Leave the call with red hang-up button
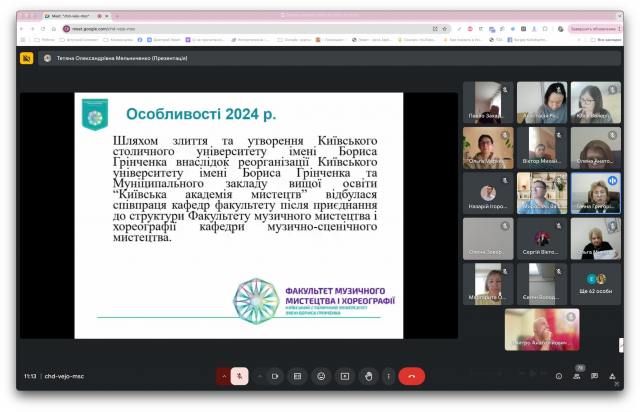 tap(411, 376)
